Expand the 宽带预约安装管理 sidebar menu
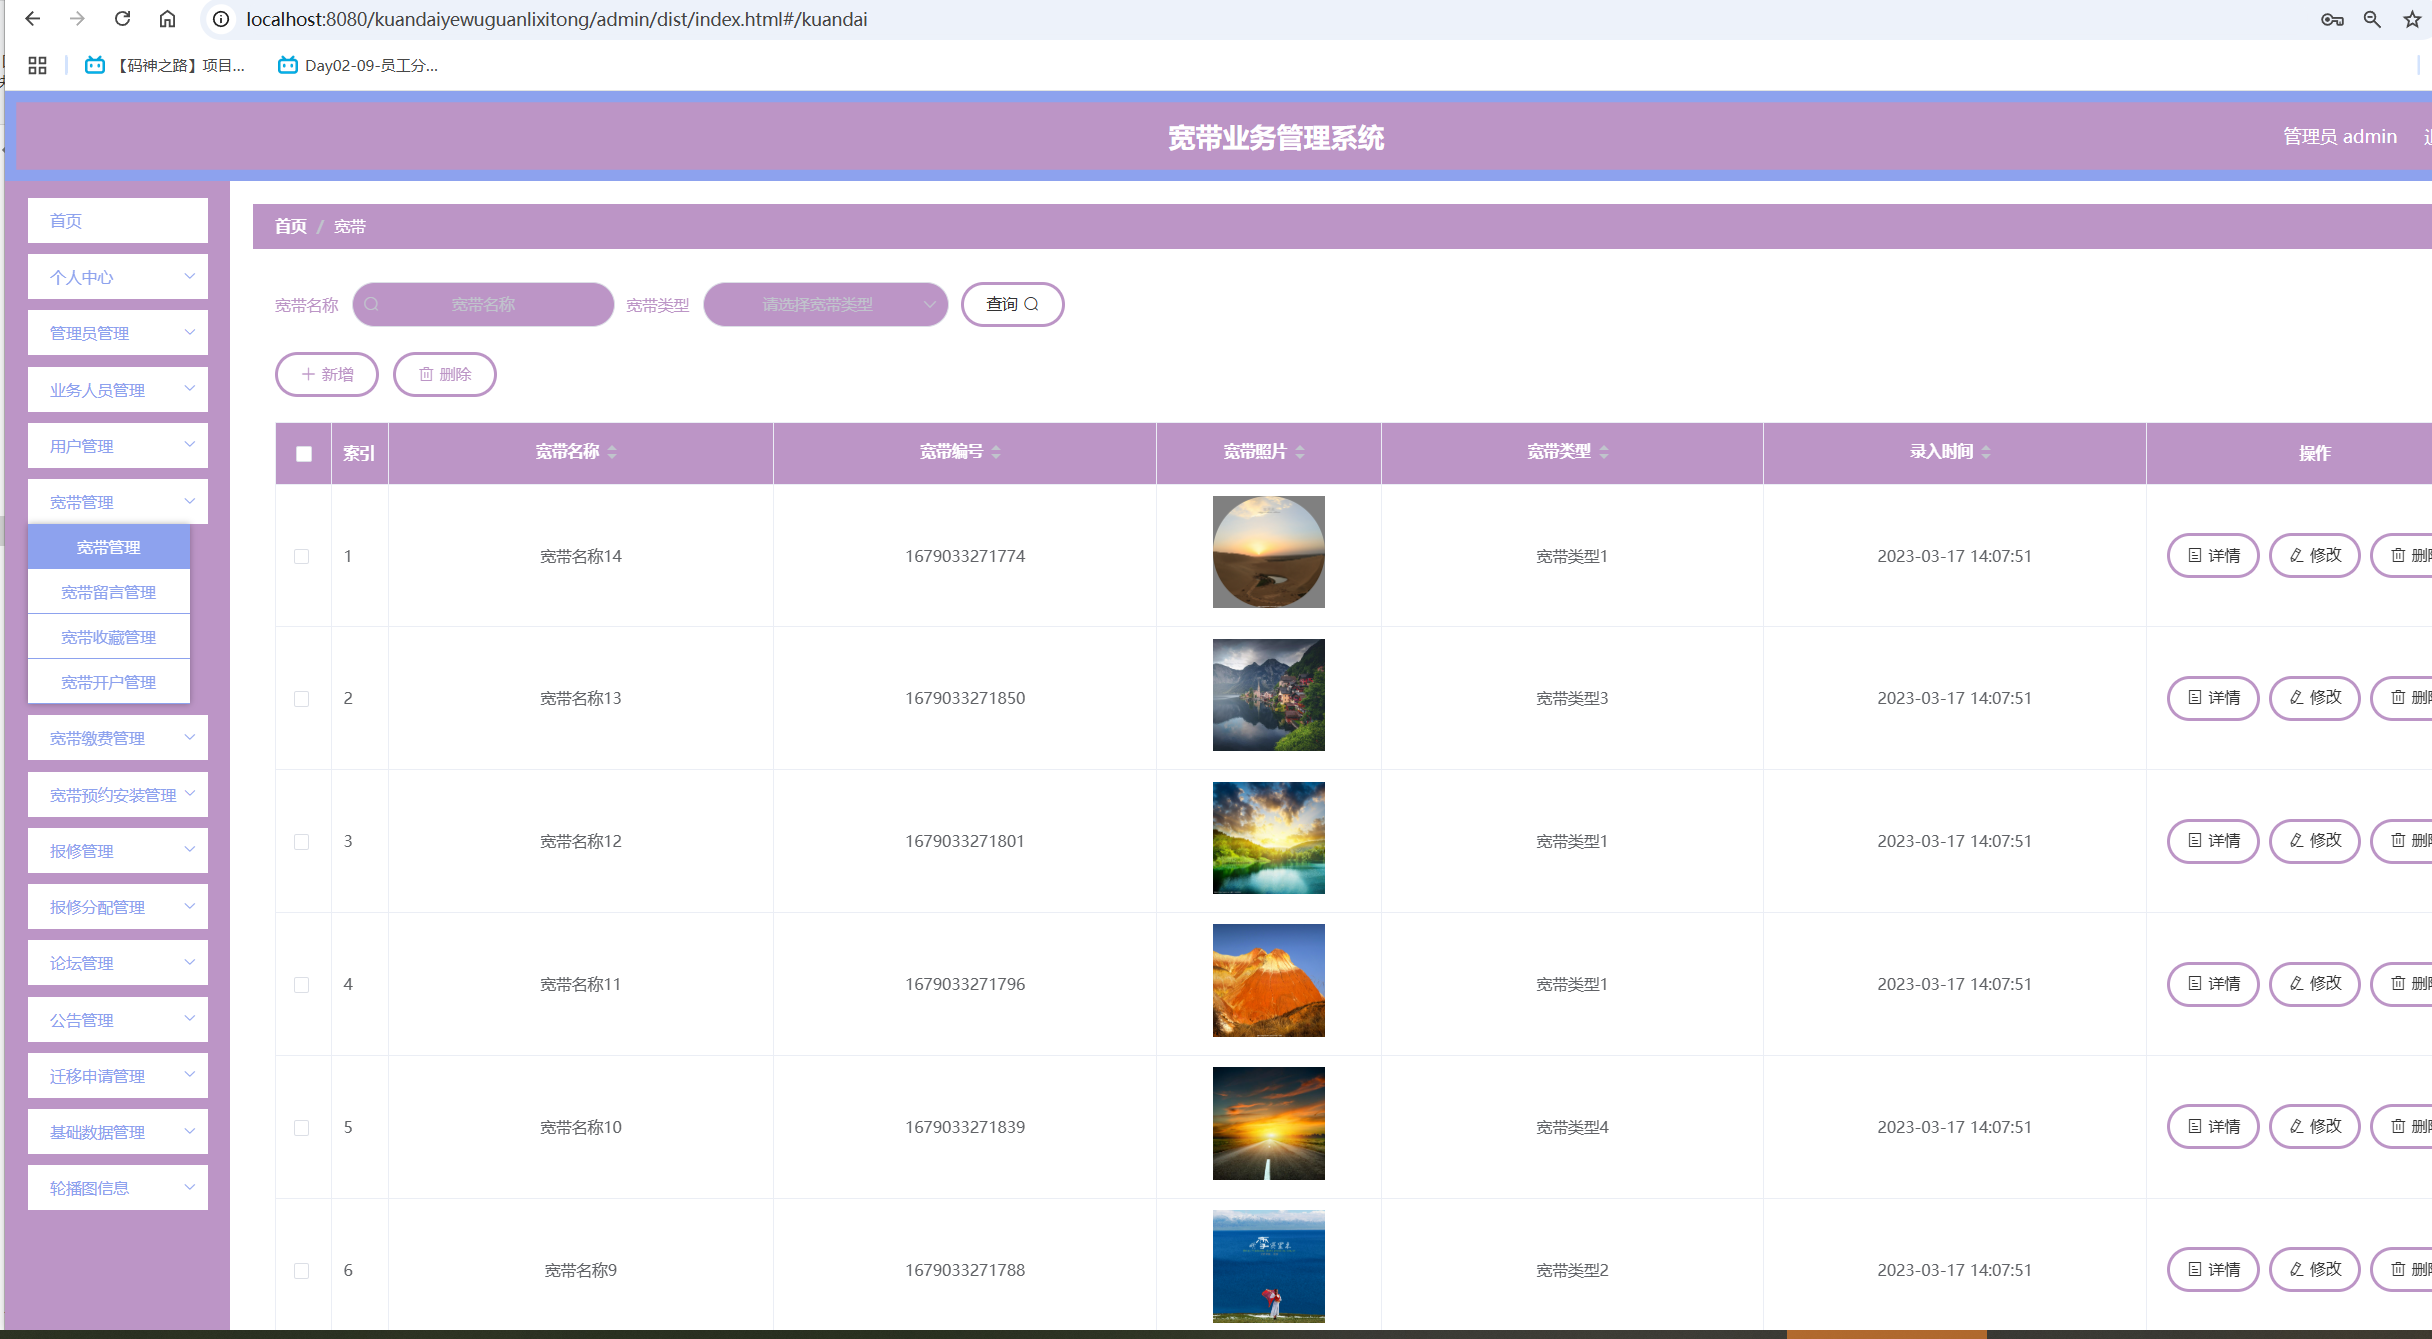This screenshot has height=1339, width=2432. 118,795
